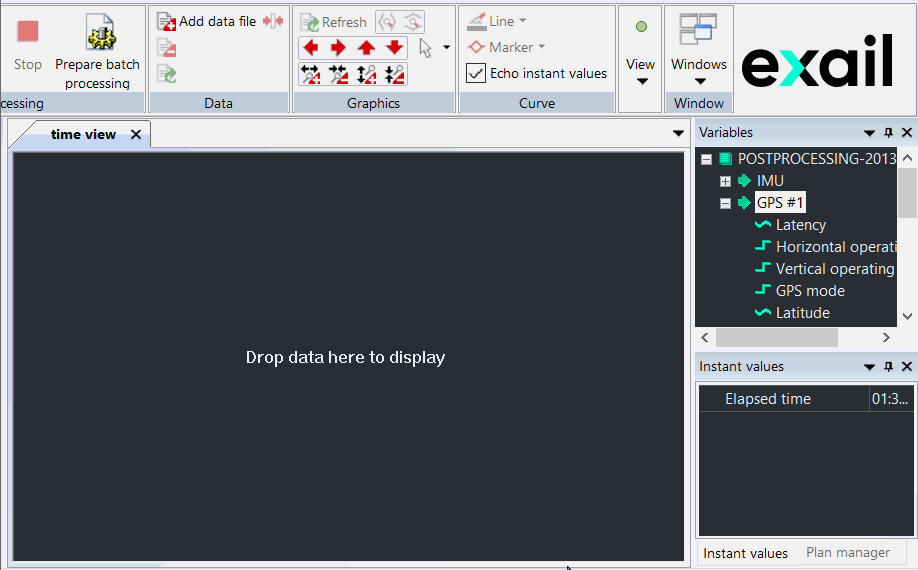Click the horizontal zoom-out magnifier icon
Screen dimensions: 918x570
338,74
